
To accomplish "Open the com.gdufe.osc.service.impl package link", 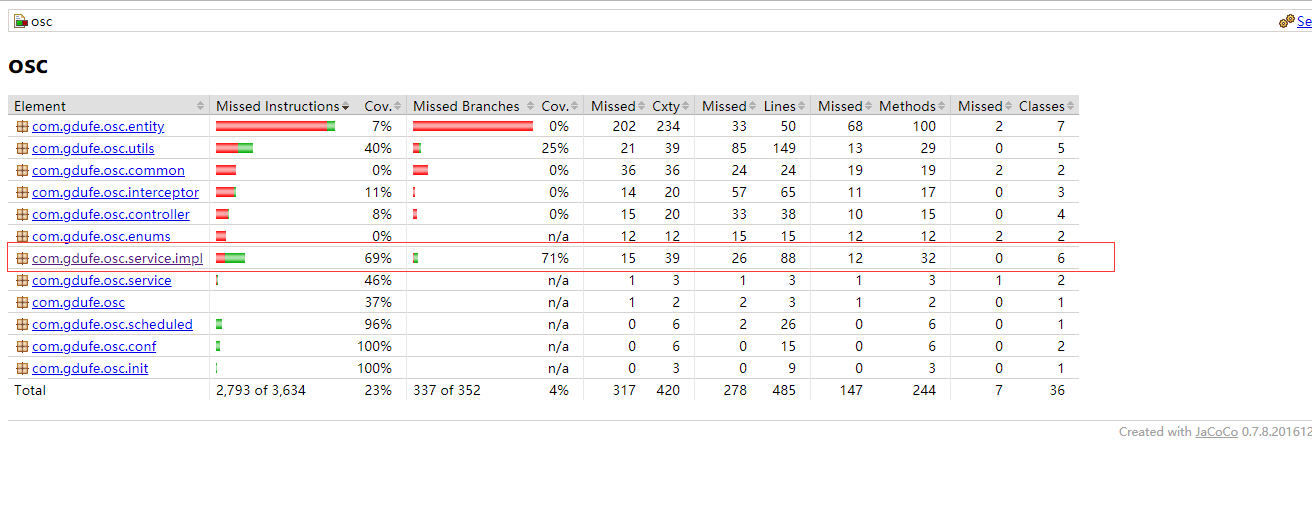I will 117,259.
